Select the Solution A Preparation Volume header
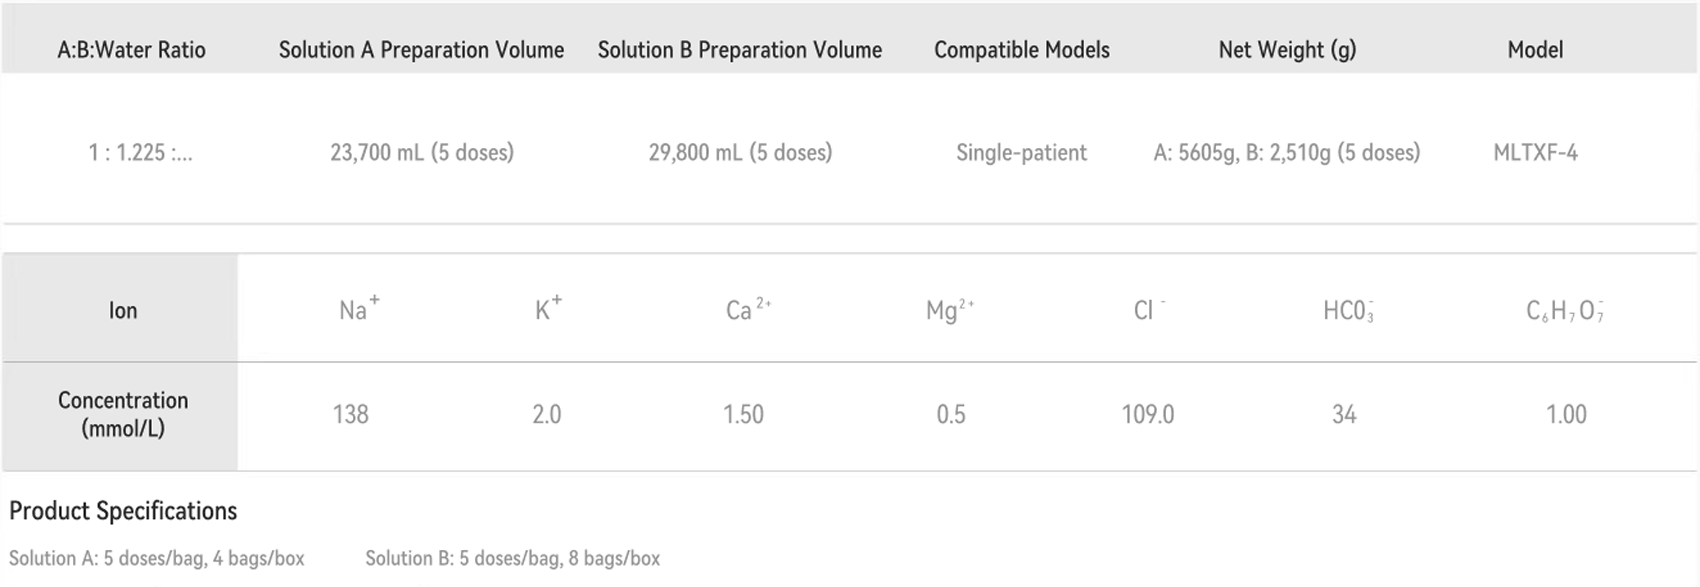 tap(421, 50)
